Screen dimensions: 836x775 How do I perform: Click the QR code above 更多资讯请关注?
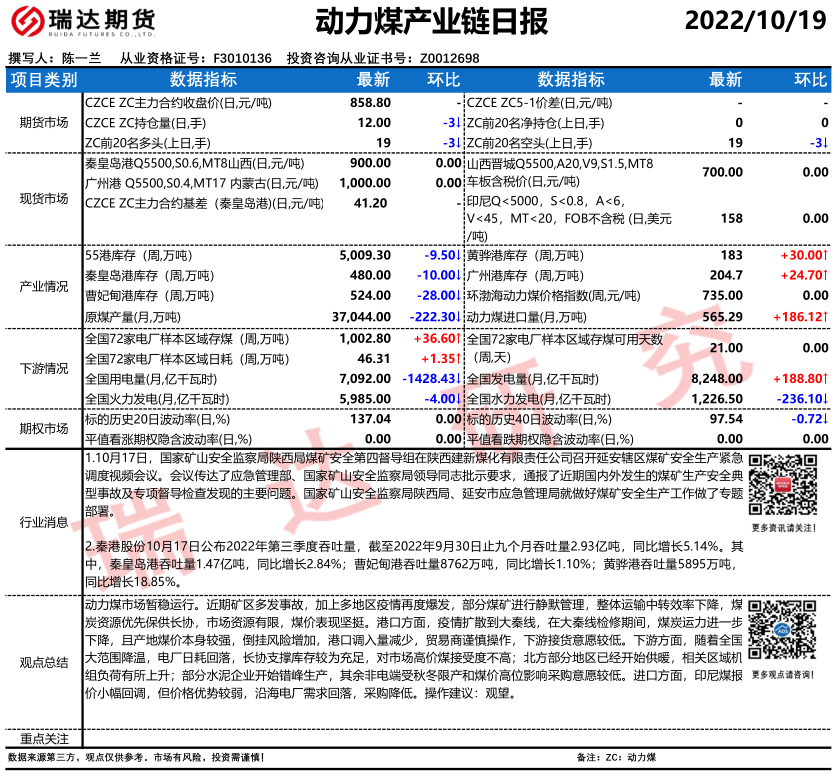point(781,484)
